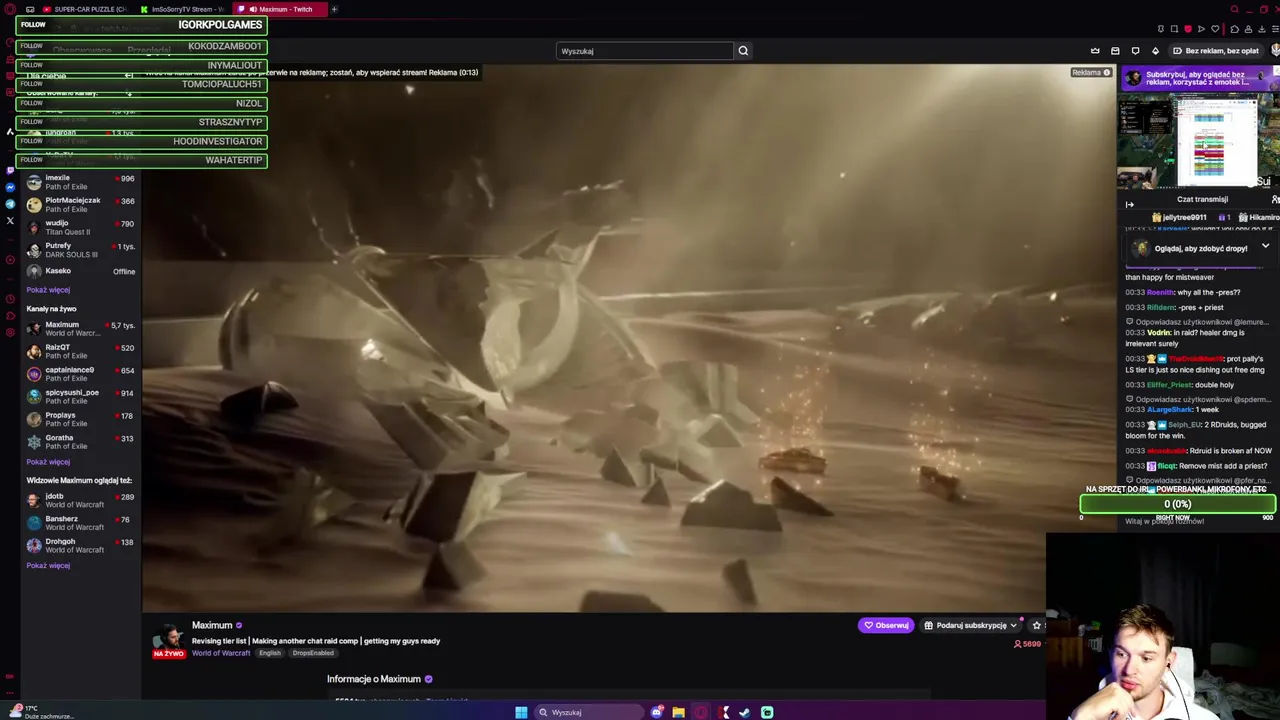Click the Windows taskbar Wyszukaj search box
1280x720 pixels.
tap(589, 712)
